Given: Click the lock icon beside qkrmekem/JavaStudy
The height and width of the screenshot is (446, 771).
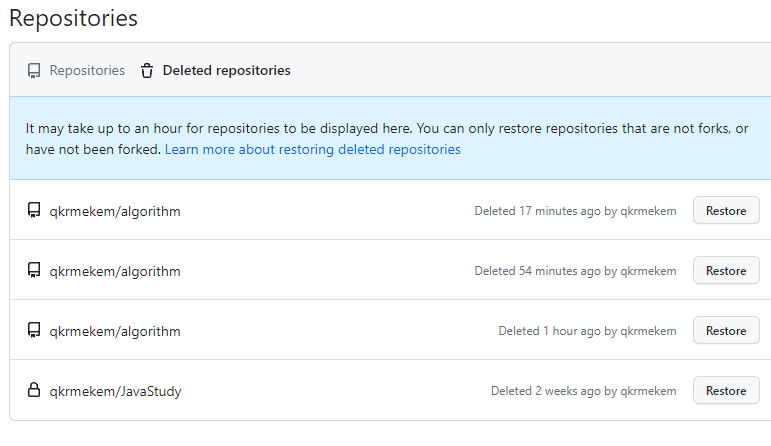Looking at the screenshot, I should 34,391.
